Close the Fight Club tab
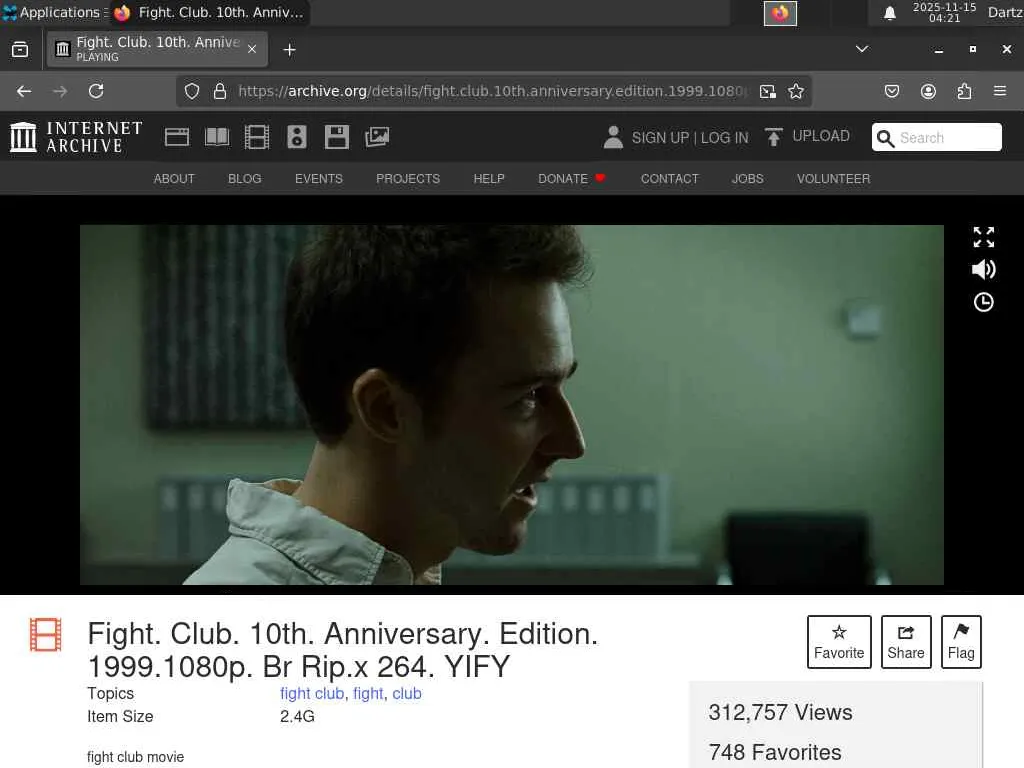This screenshot has height=768, width=1024. point(252,49)
